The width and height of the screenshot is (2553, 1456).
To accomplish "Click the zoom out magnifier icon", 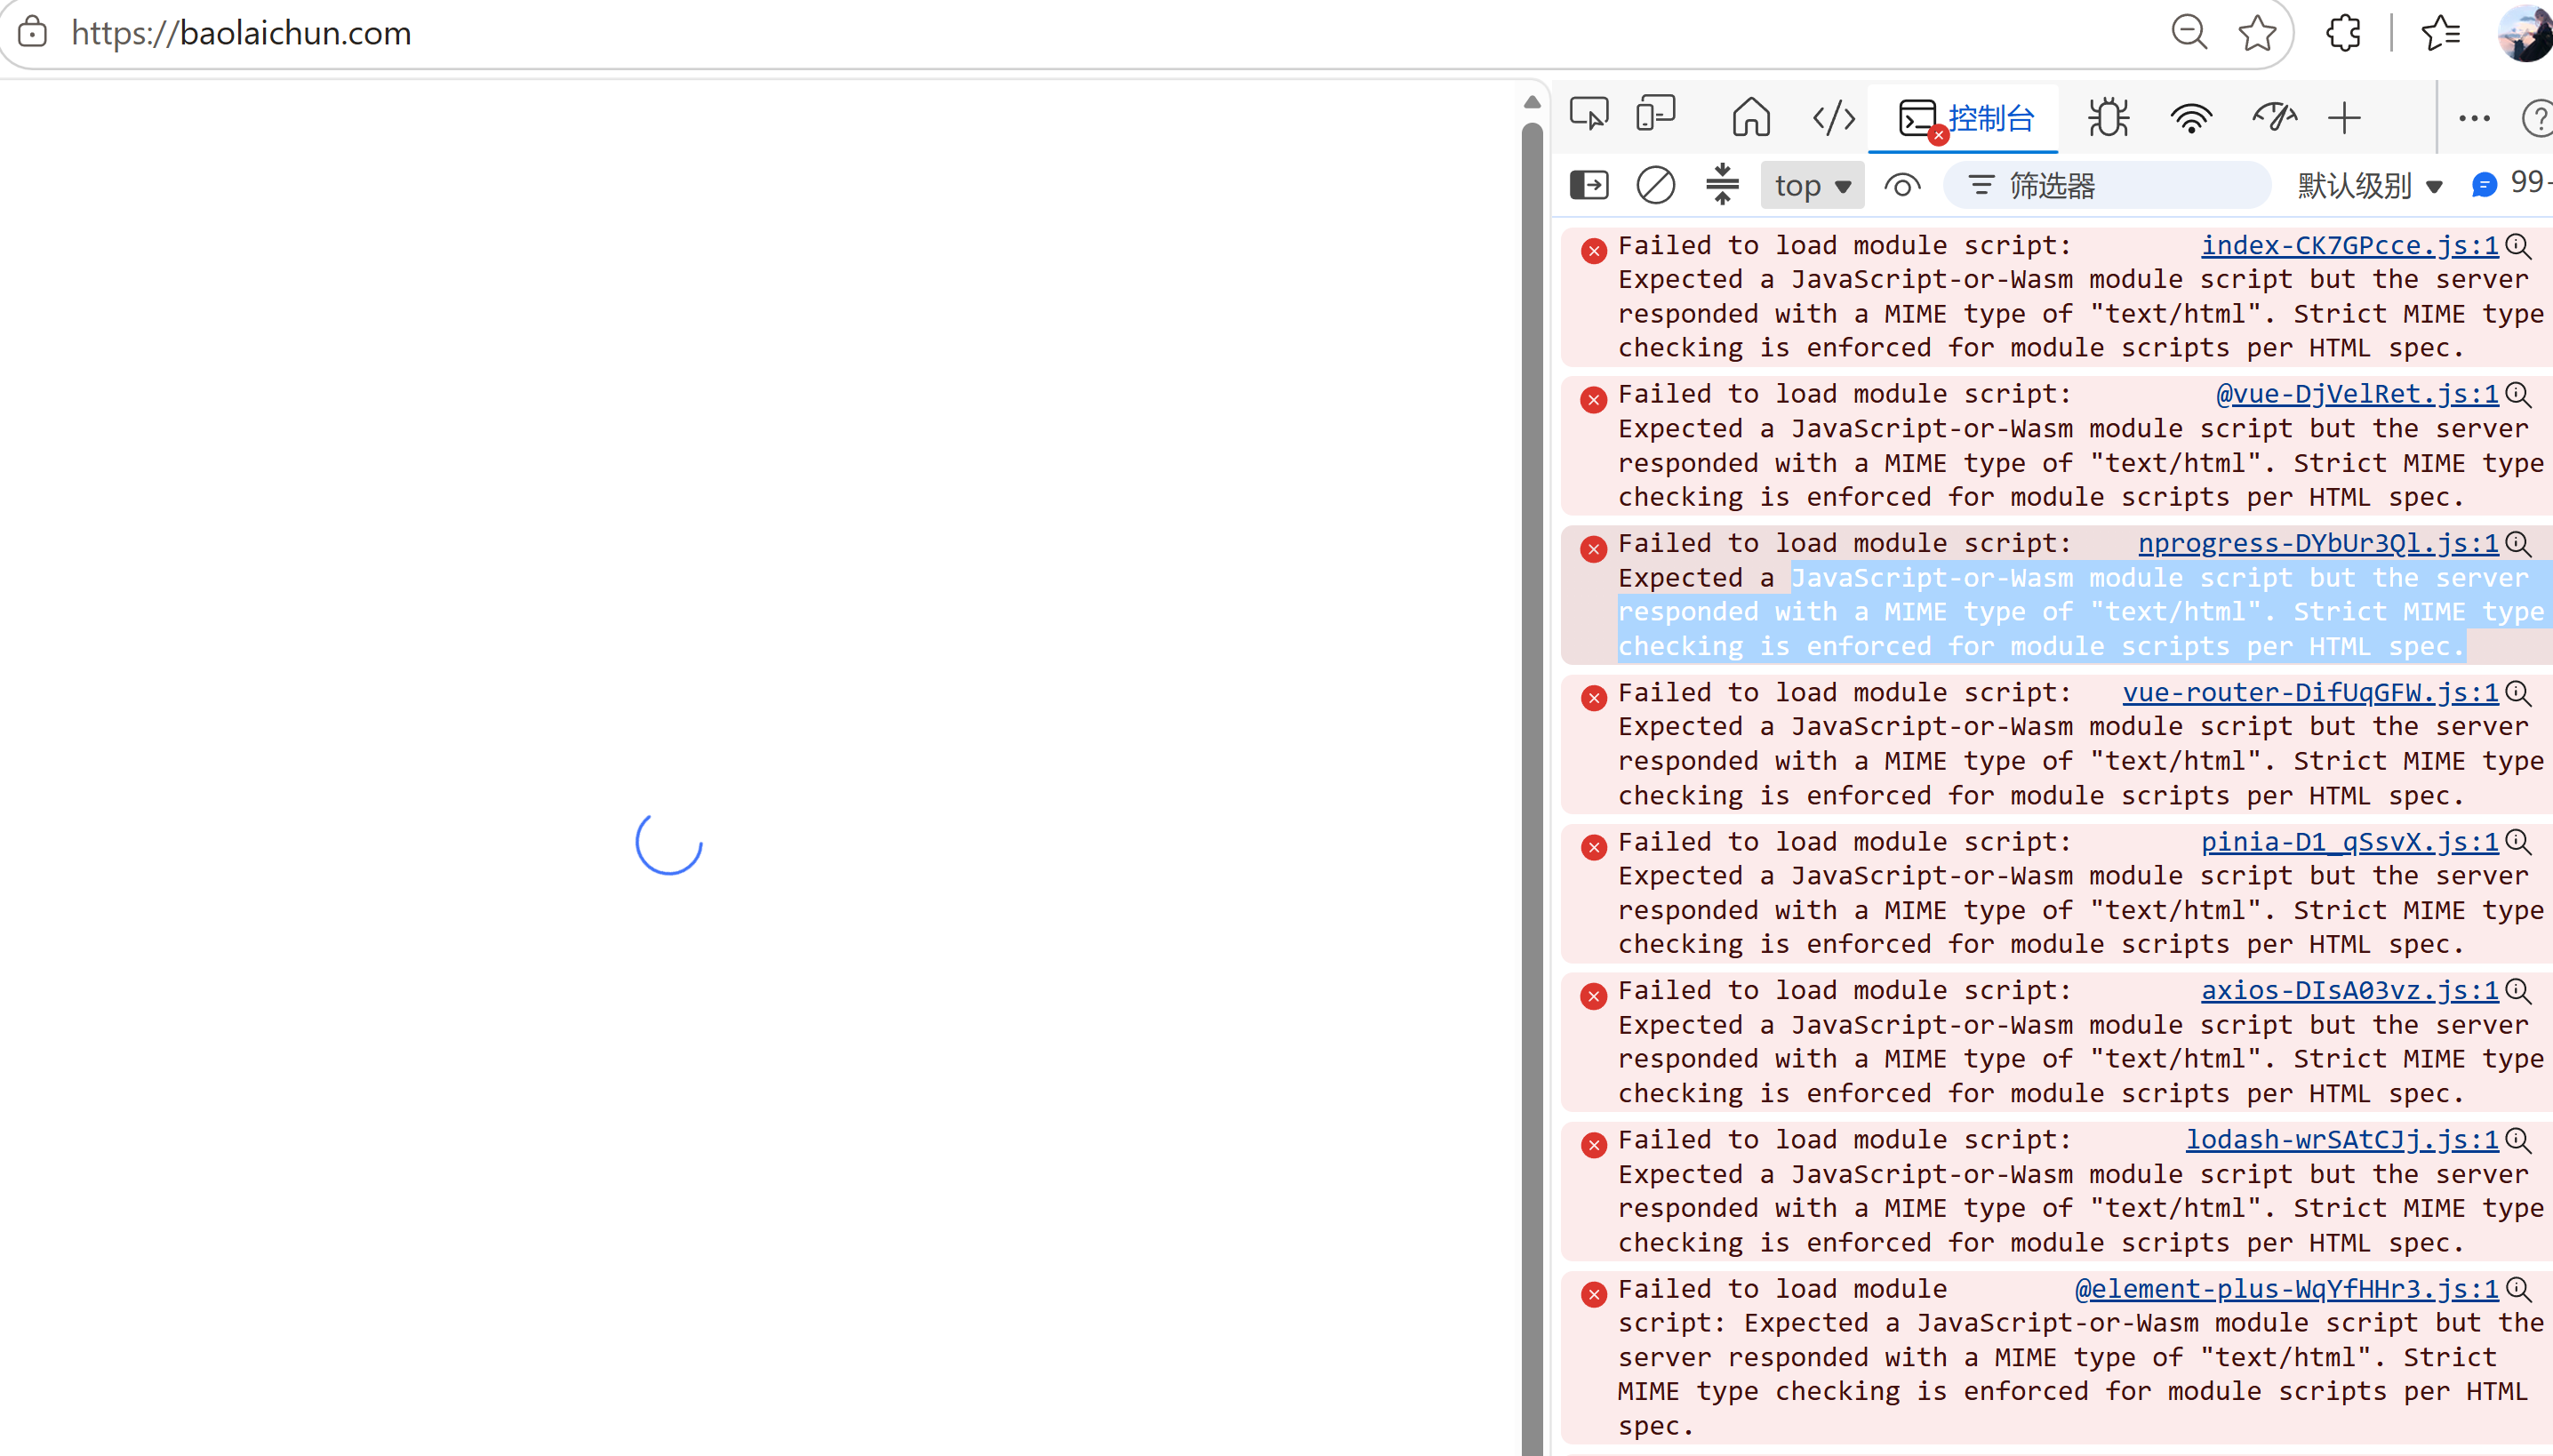I will [x=2189, y=32].
